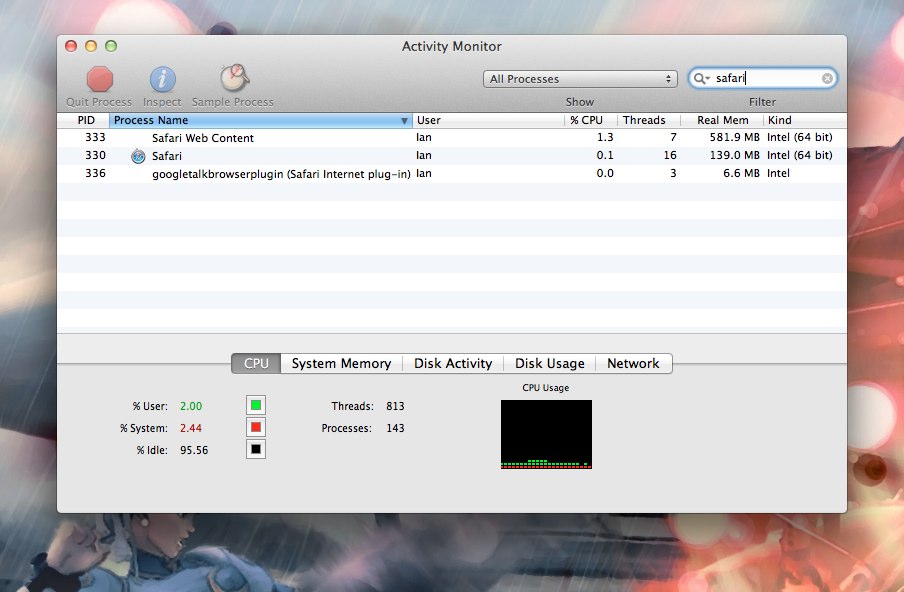
Task: Open the search magnifier options in Filter field
Action: coord(702,78)
